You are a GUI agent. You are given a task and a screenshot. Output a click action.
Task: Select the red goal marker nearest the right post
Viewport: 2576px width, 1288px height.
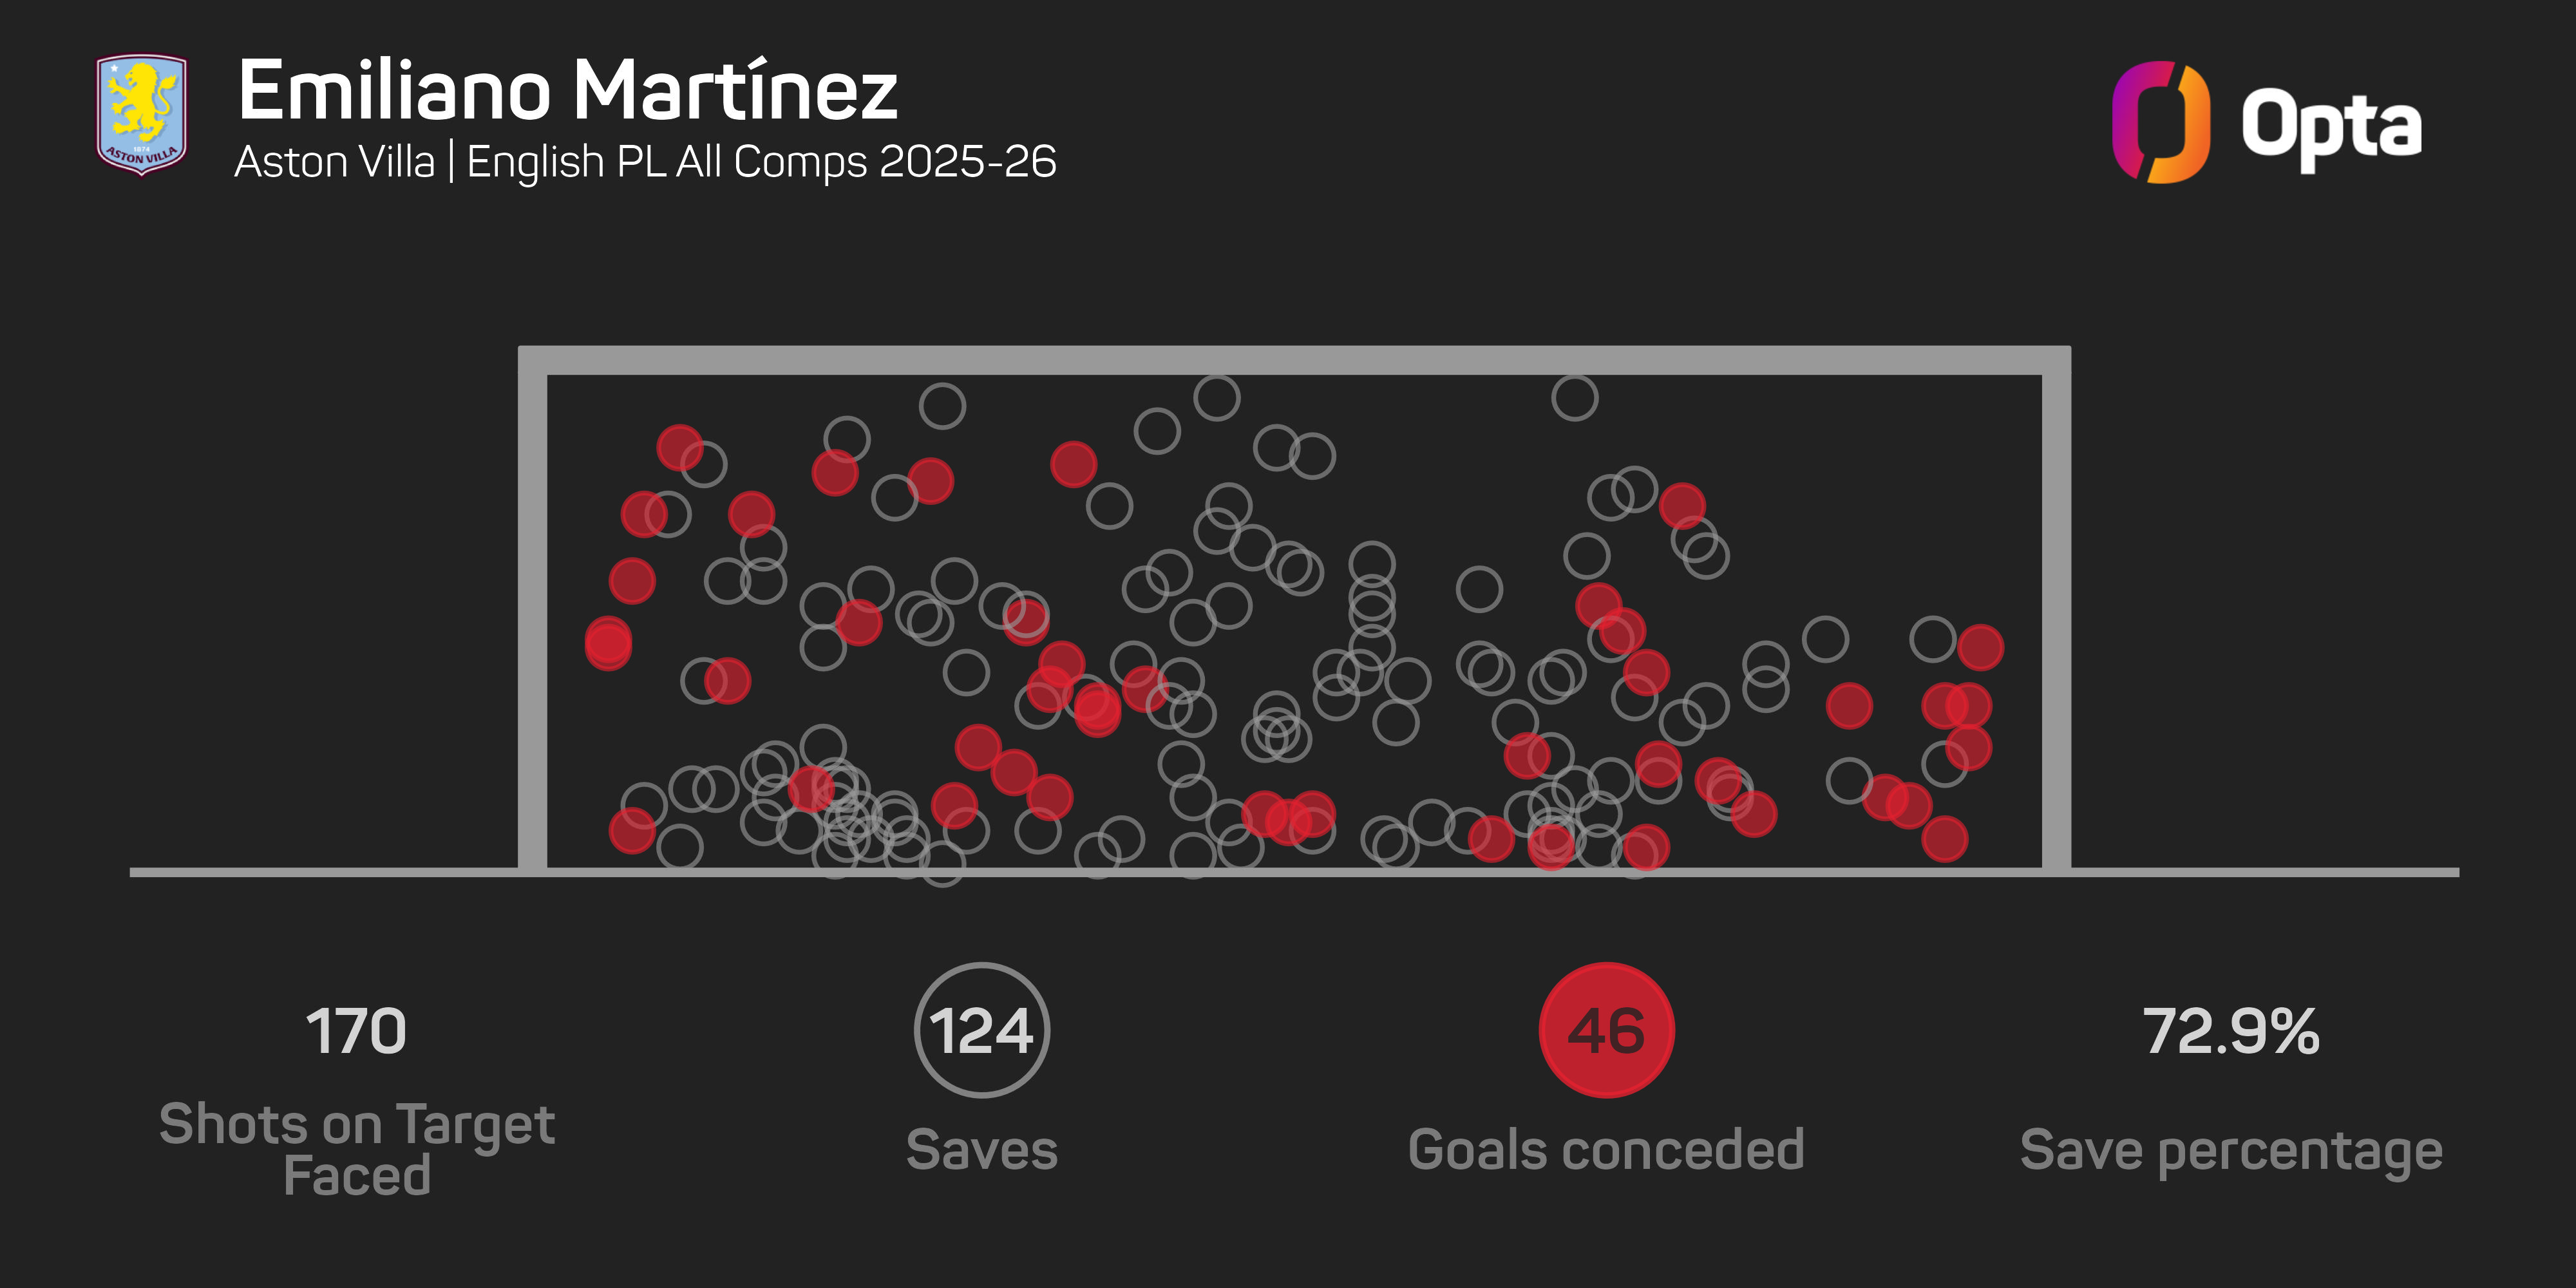click(1980, 647)
